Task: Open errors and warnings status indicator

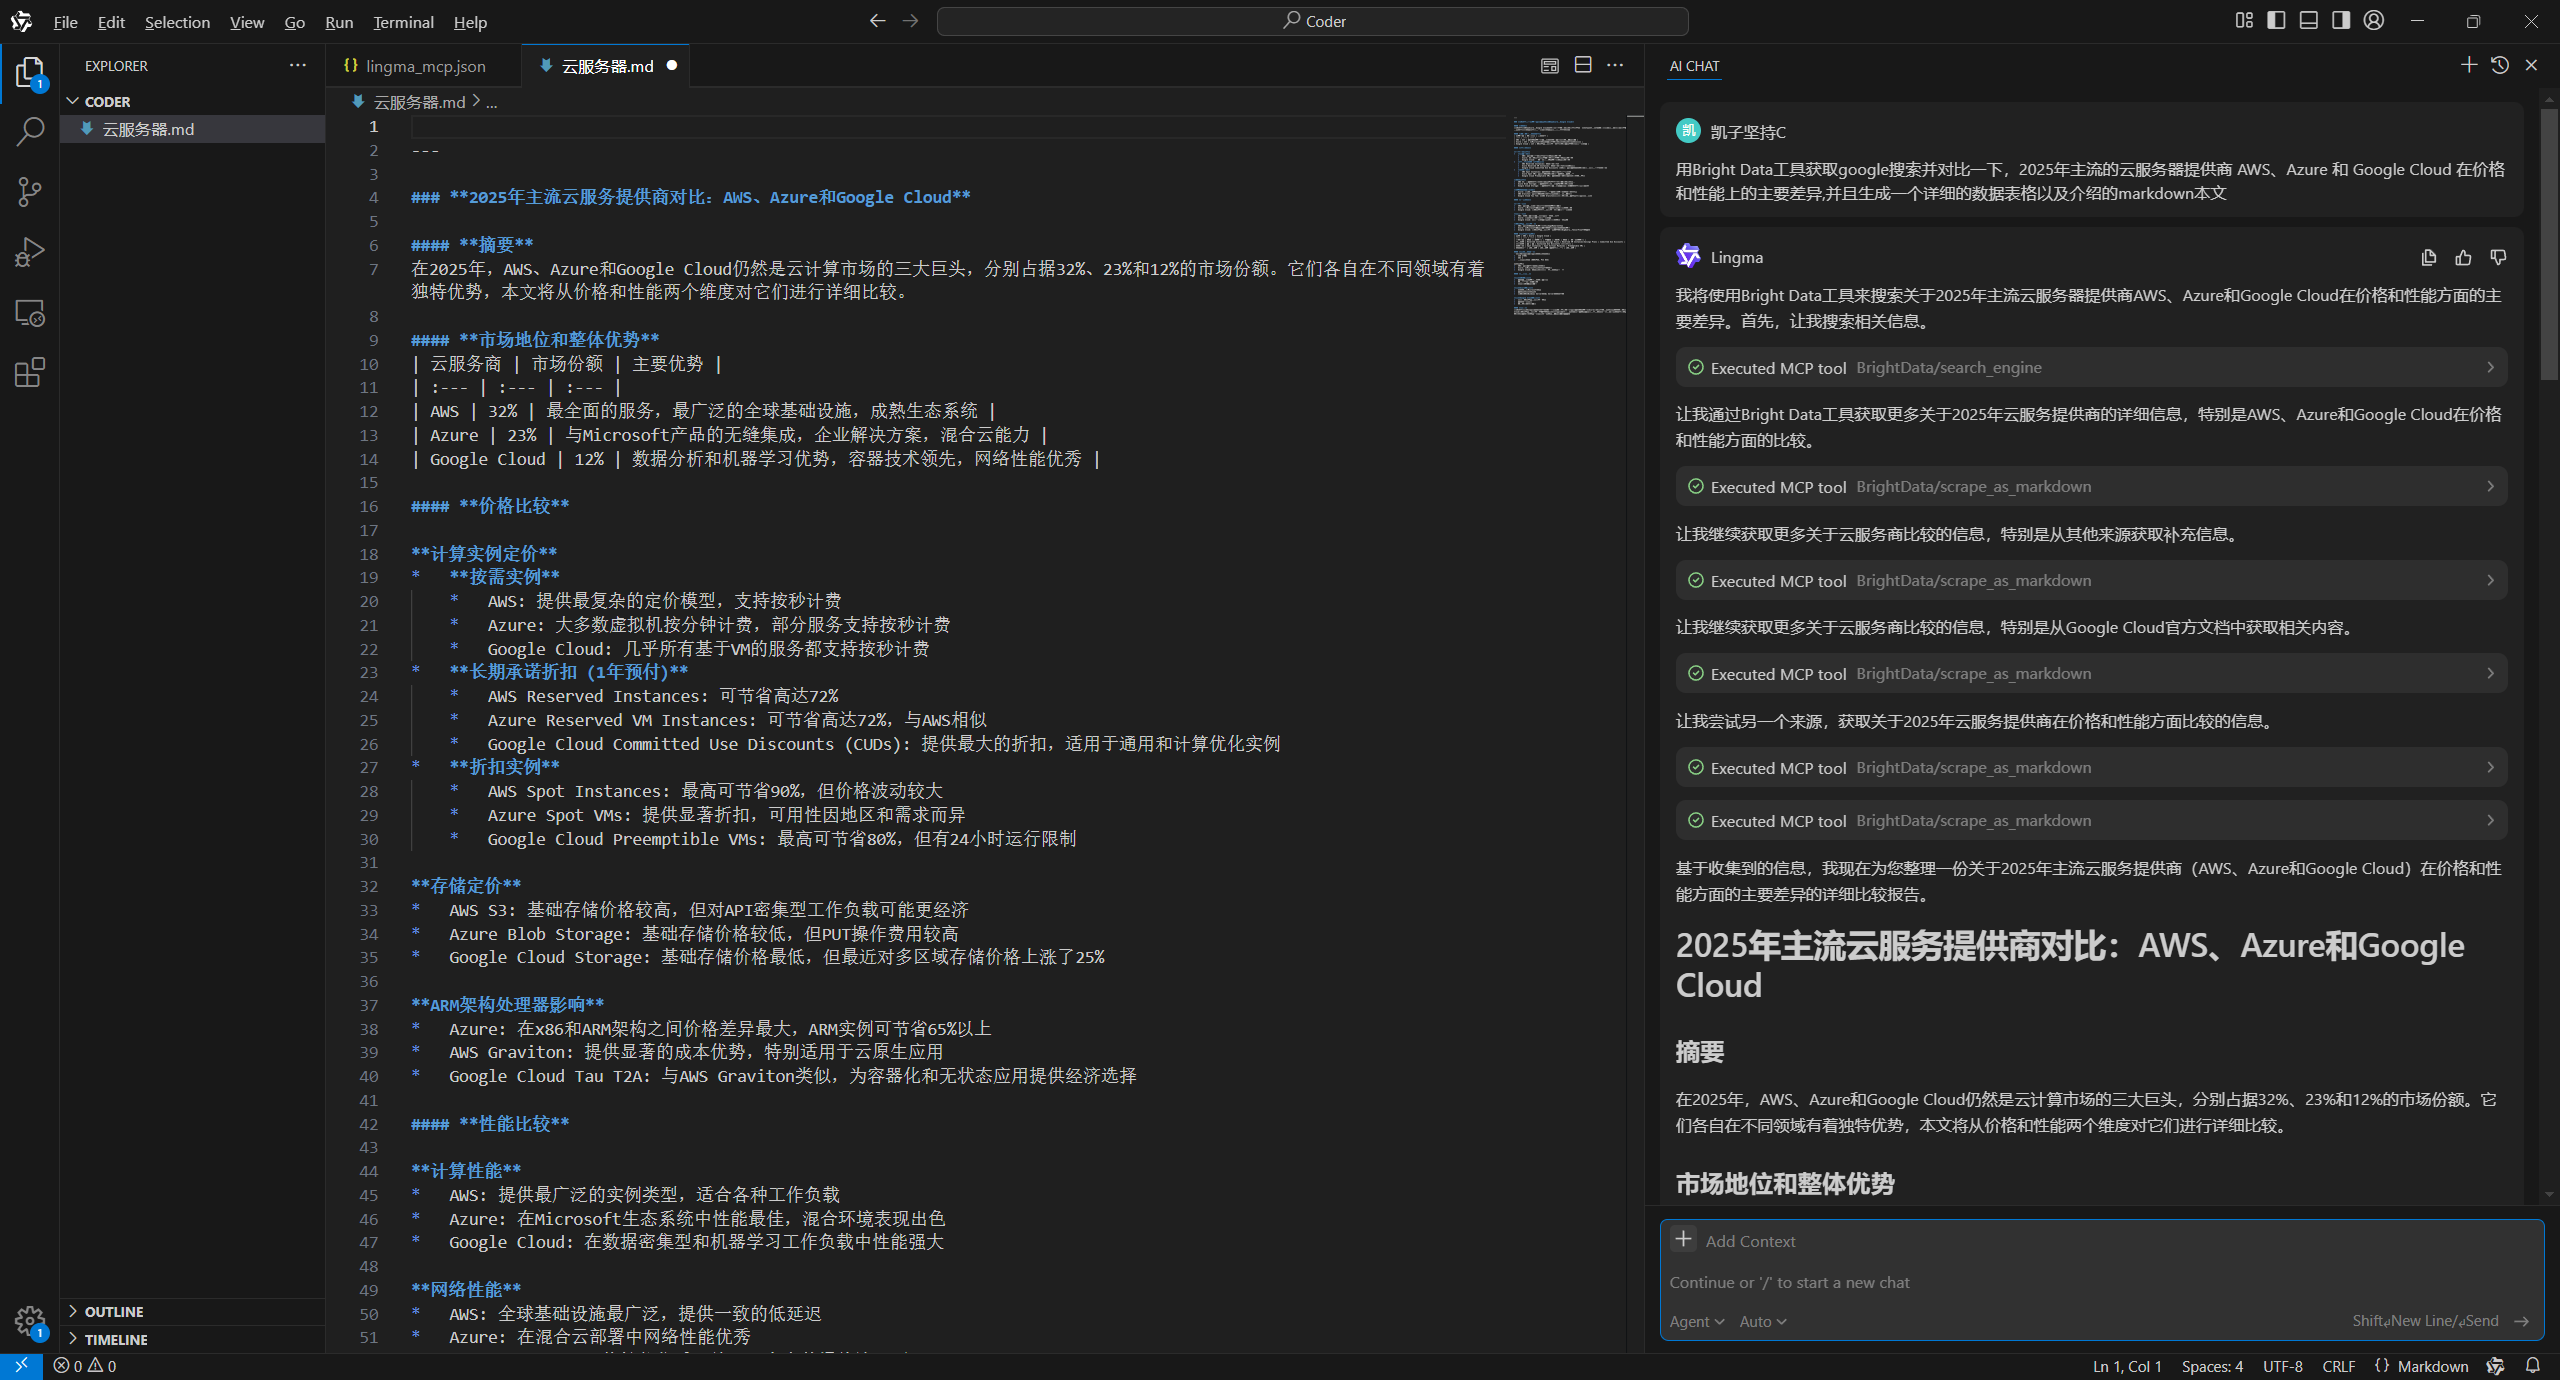Action: pos(85,1366)
